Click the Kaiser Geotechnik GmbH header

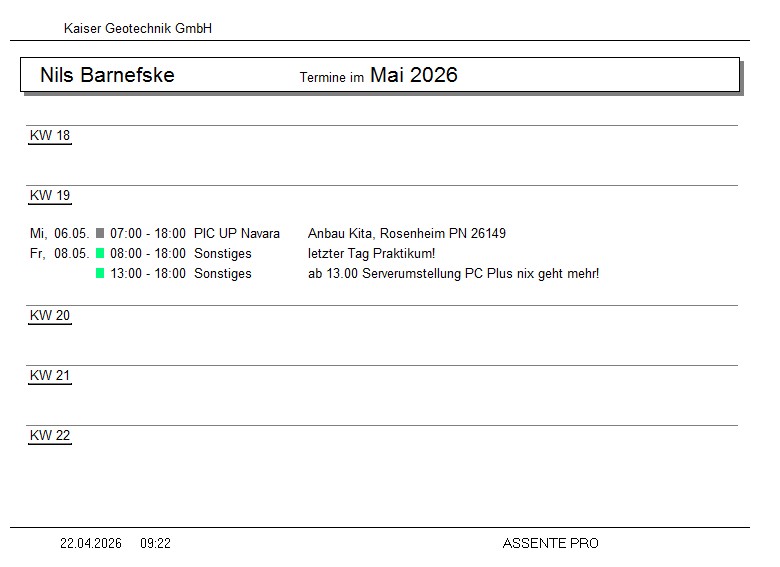coord(138,29)
